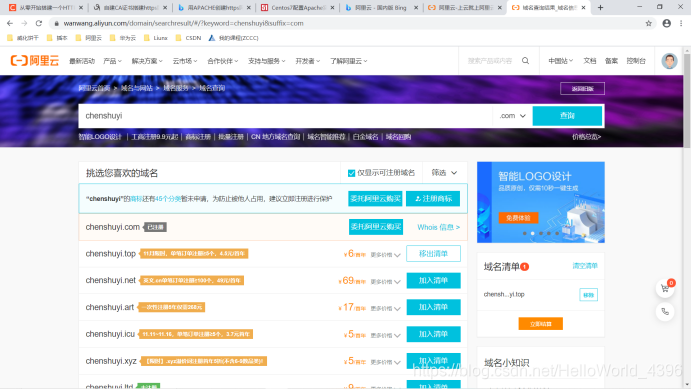Add chenshuyi.xyz to the list
The width and height of the screenshot is (692, 389).
point(433,361)
